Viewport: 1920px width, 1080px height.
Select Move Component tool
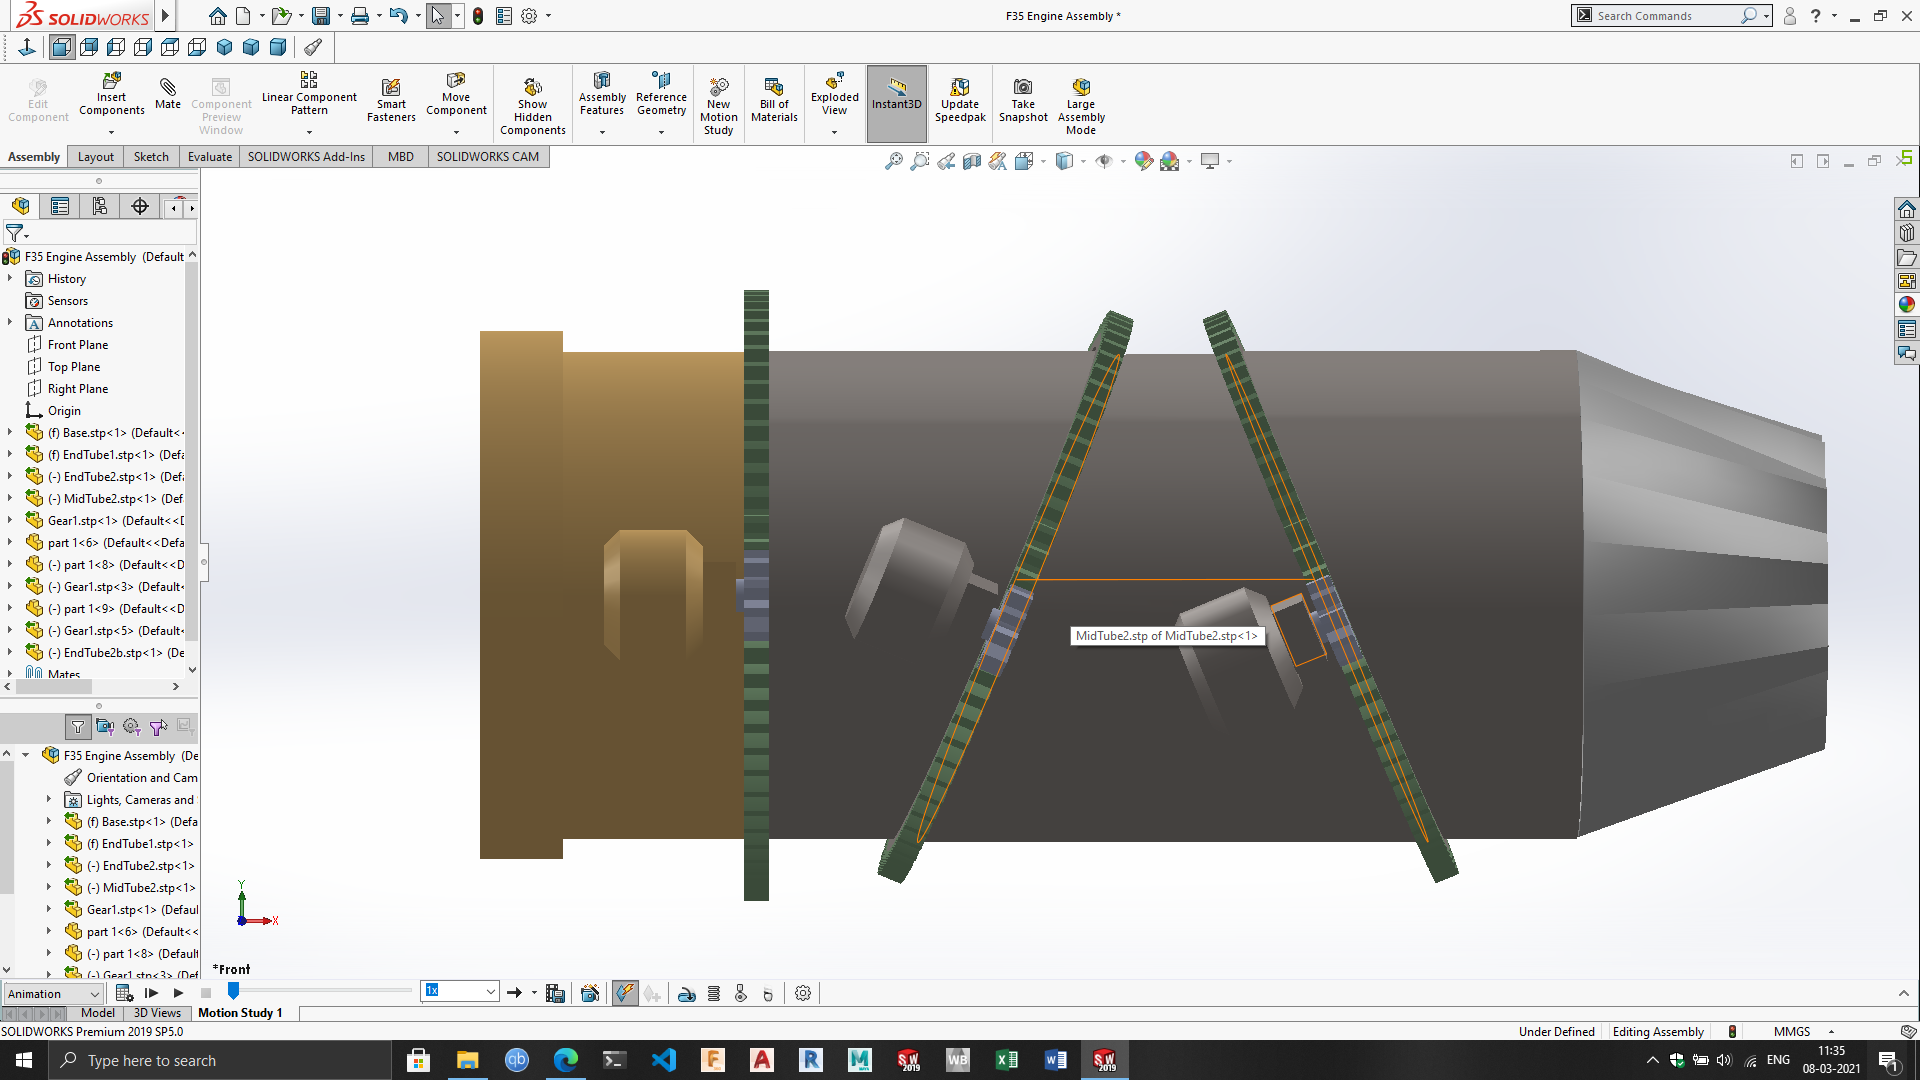[456, 95]
